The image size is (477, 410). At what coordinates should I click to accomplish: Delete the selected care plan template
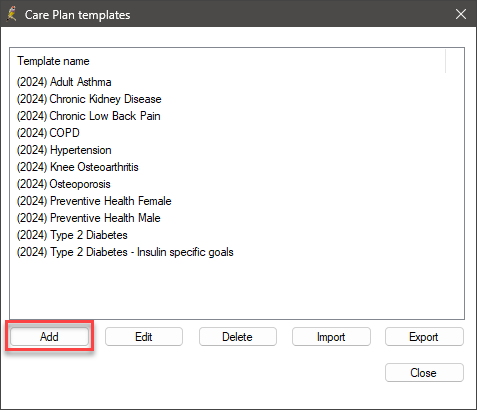point(237,337)
